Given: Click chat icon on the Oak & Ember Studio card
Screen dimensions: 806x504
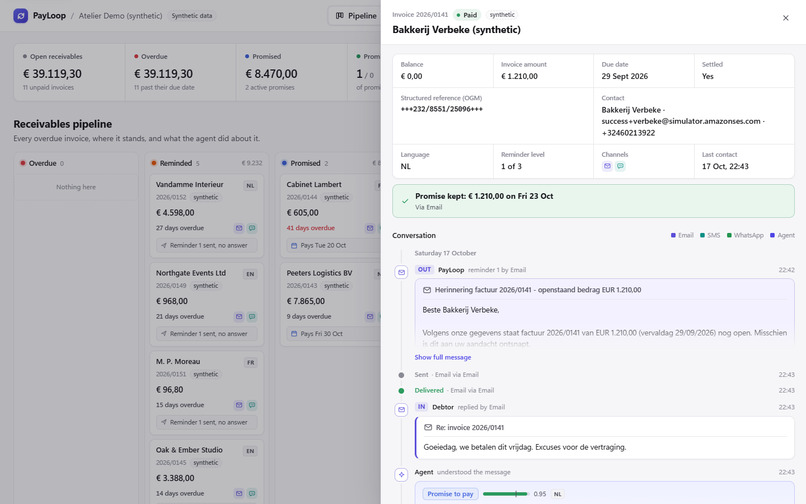Looking at the screenshot, I should pos(252,493).
